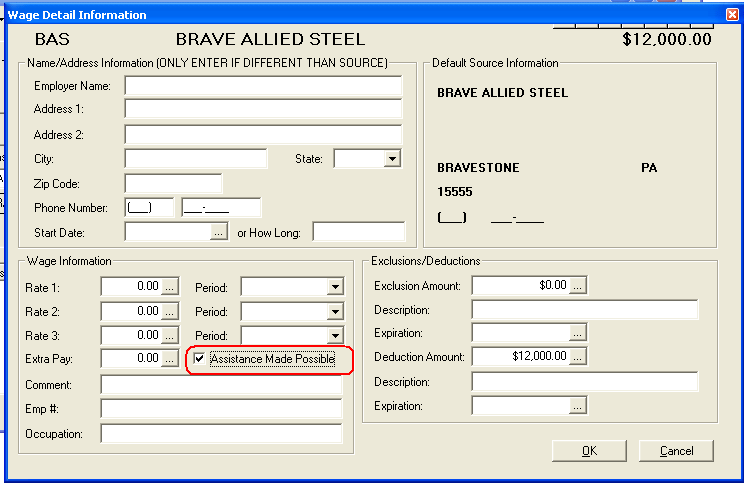The height and width of the screenshot is (483, 744).
Task: Focus the Start Date field
Action: (167, 232)
